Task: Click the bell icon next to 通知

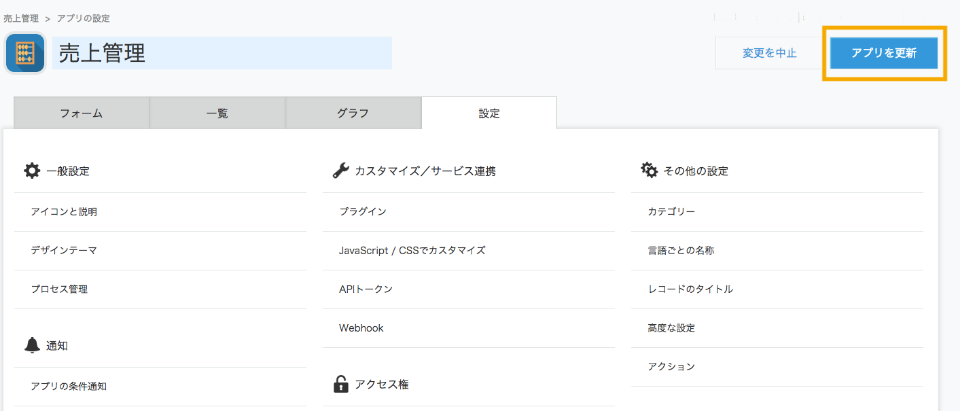Action: pos(32,345)
